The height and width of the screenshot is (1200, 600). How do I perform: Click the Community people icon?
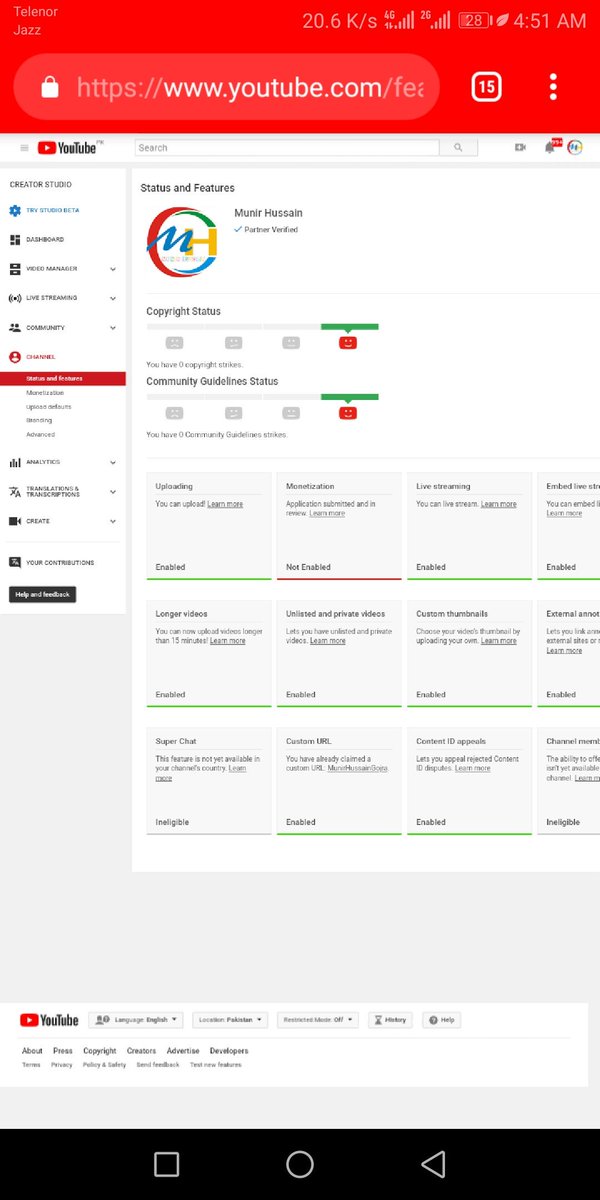tap(15, 327)
